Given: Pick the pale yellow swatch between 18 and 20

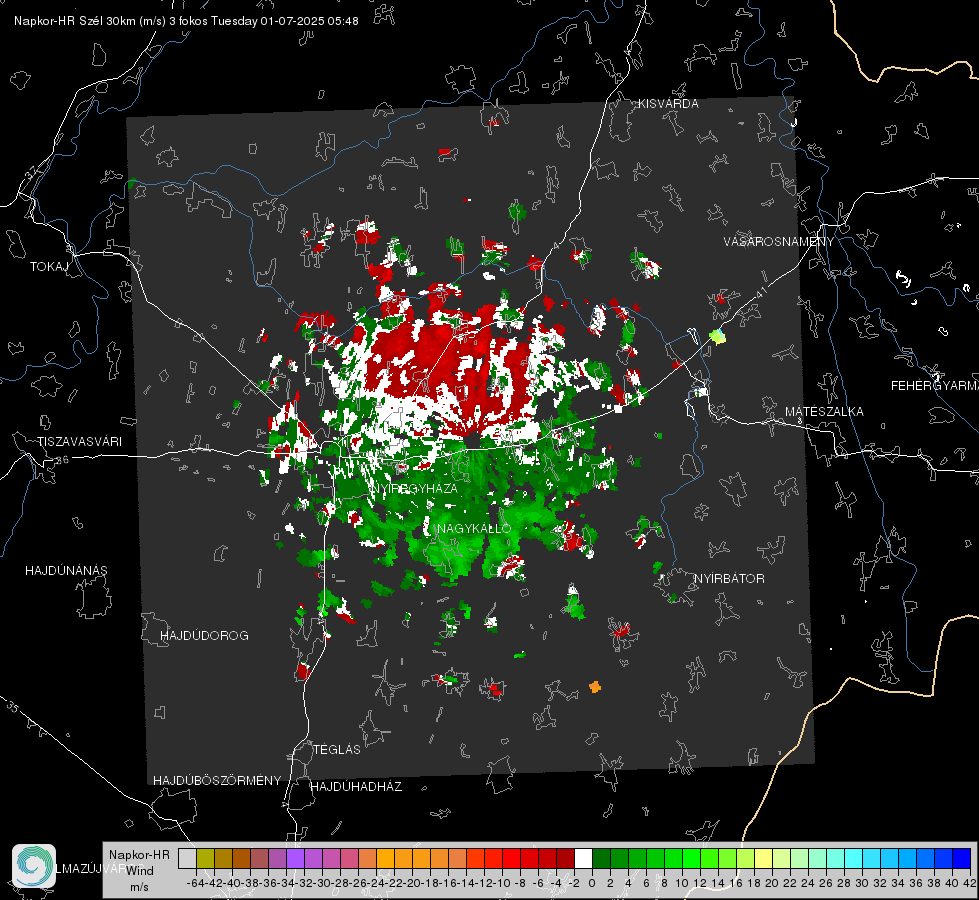Looking at the screenshot, I should pos(764,858).
